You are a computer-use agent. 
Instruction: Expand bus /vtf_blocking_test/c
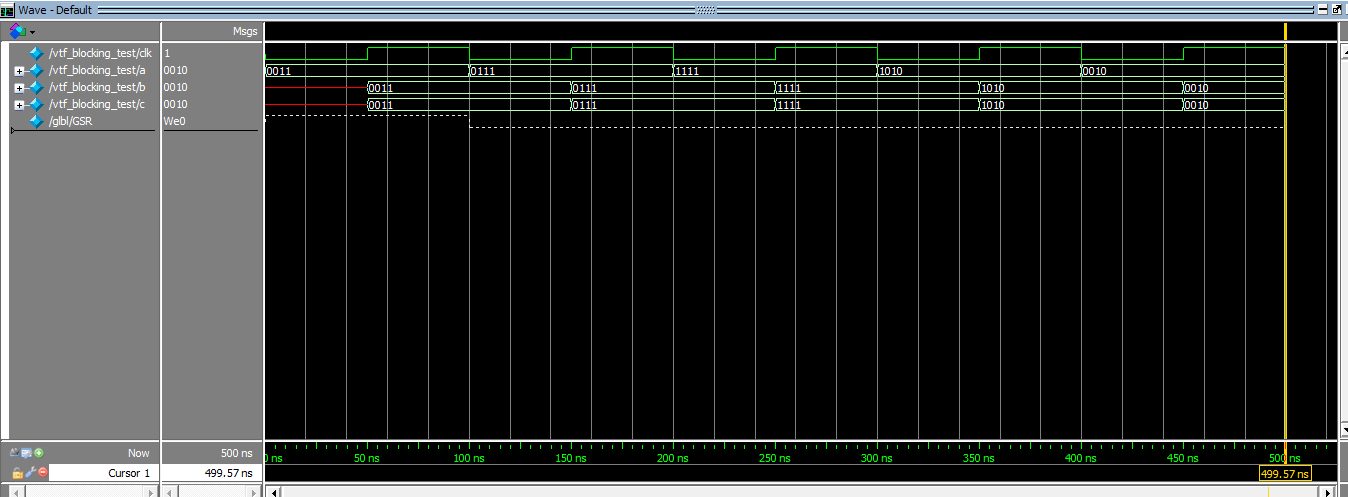[x=19, y=105]
